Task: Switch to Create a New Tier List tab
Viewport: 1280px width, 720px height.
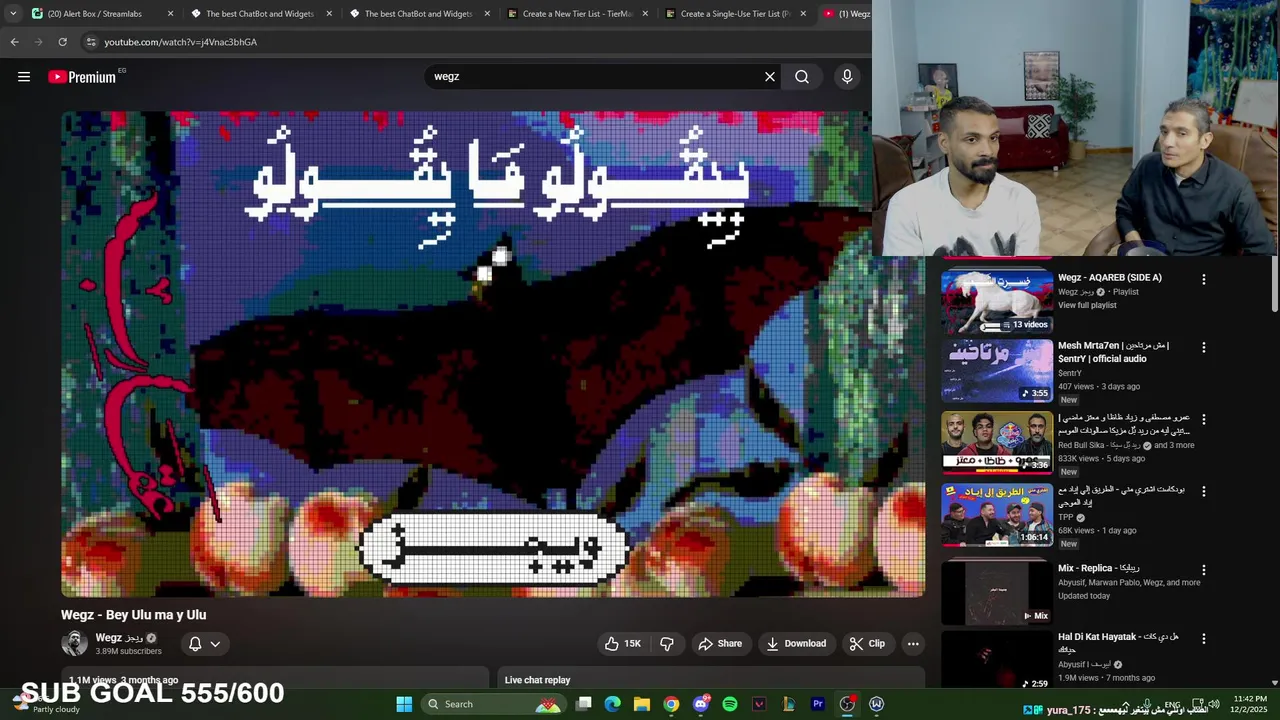Action: coord(577,14)
